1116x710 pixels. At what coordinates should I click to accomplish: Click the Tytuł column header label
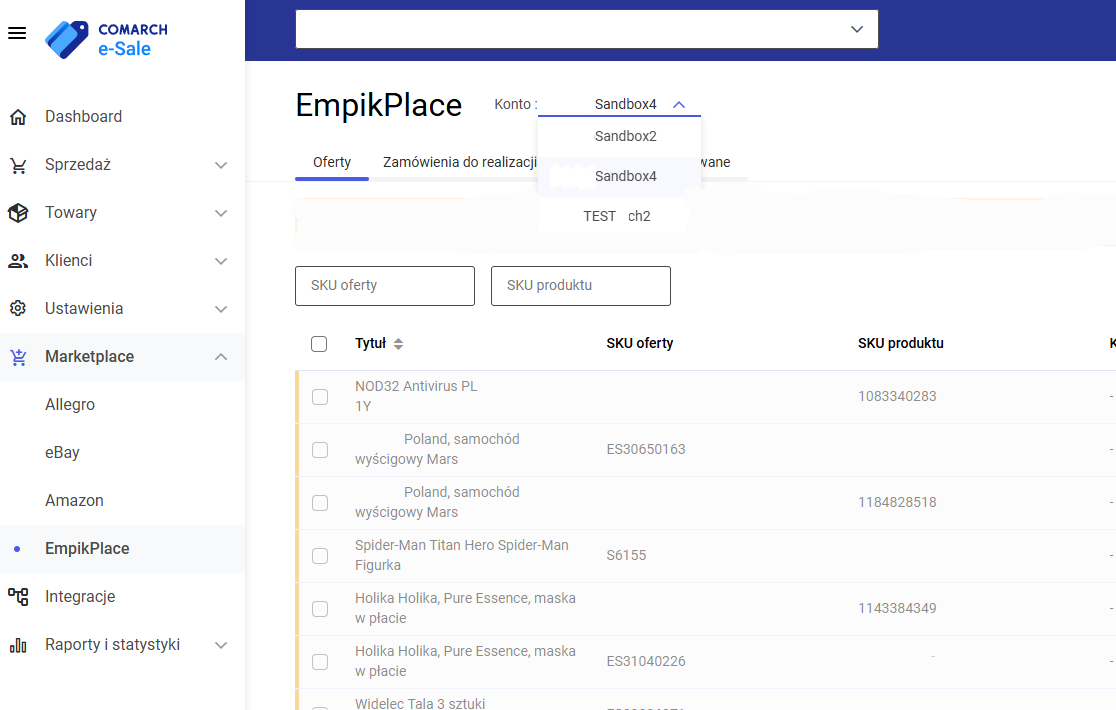coord(370,344)
